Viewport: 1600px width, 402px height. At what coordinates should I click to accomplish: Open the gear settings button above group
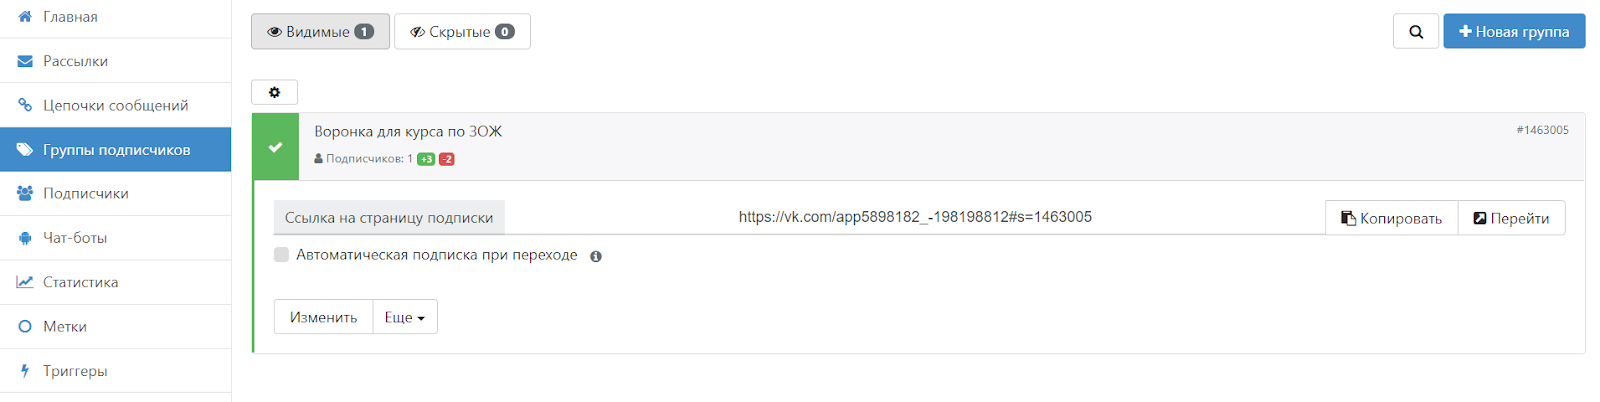(x=274, y=92)
